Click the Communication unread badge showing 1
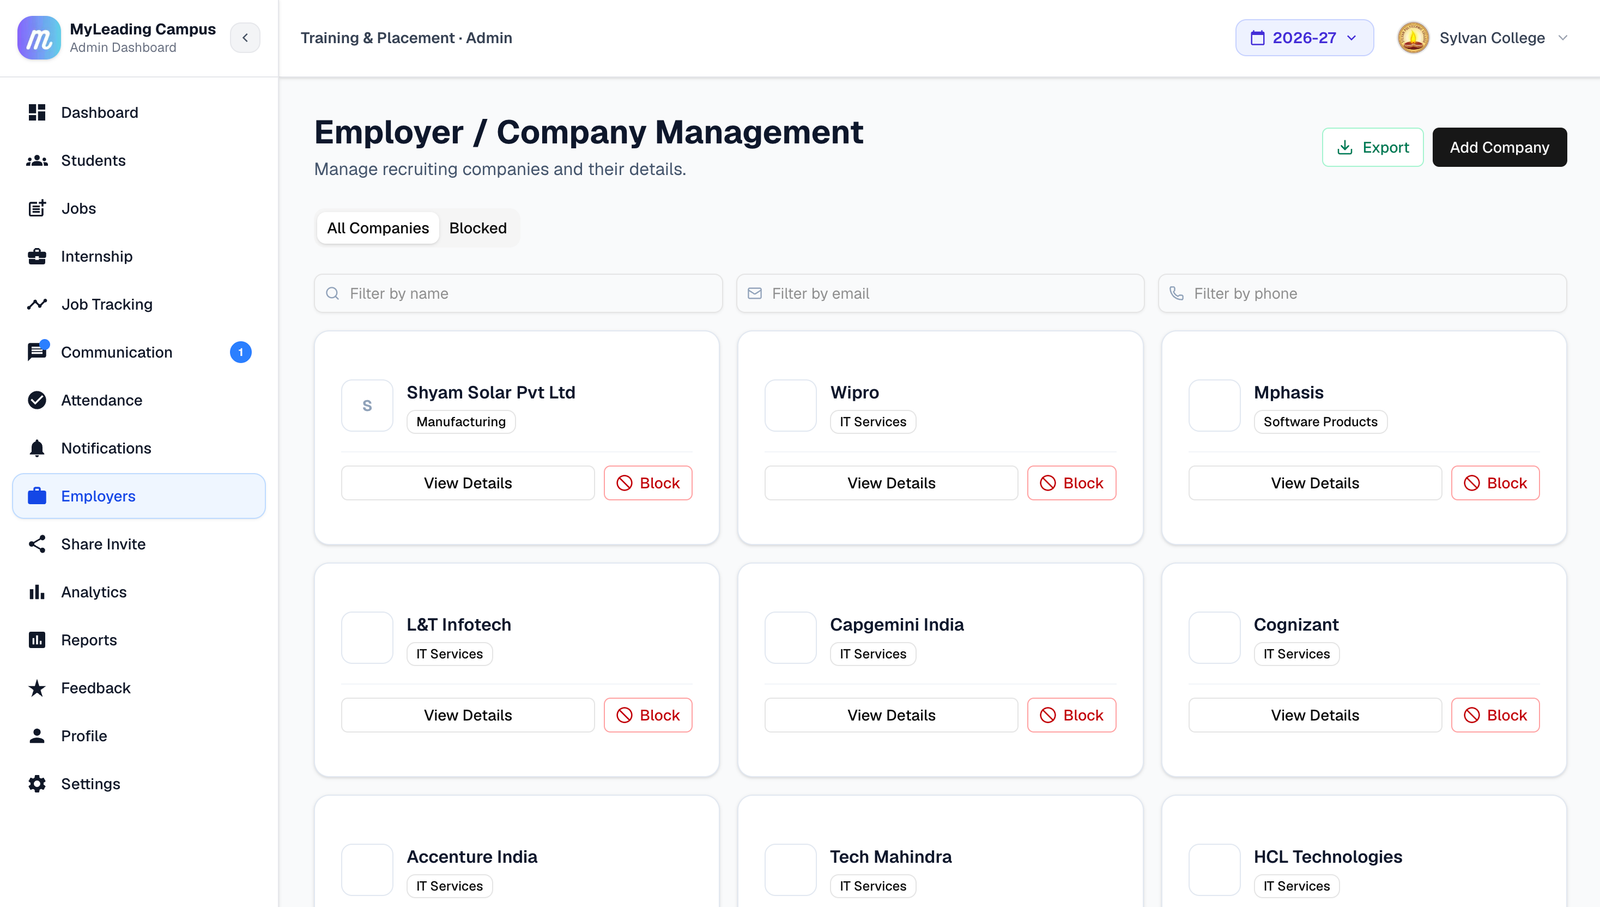This screenshot has width=1600, height=907. coord(241,352)
